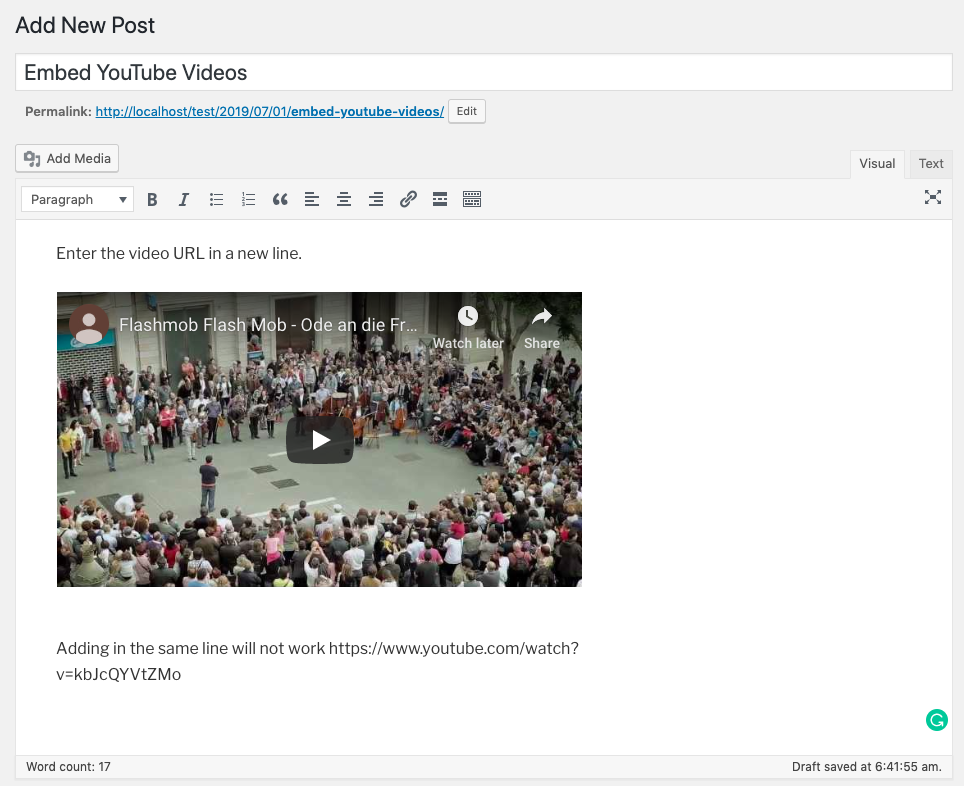Insert a bulleted list
This screenshot has height=786, width=964.
(x=216, y=199)
